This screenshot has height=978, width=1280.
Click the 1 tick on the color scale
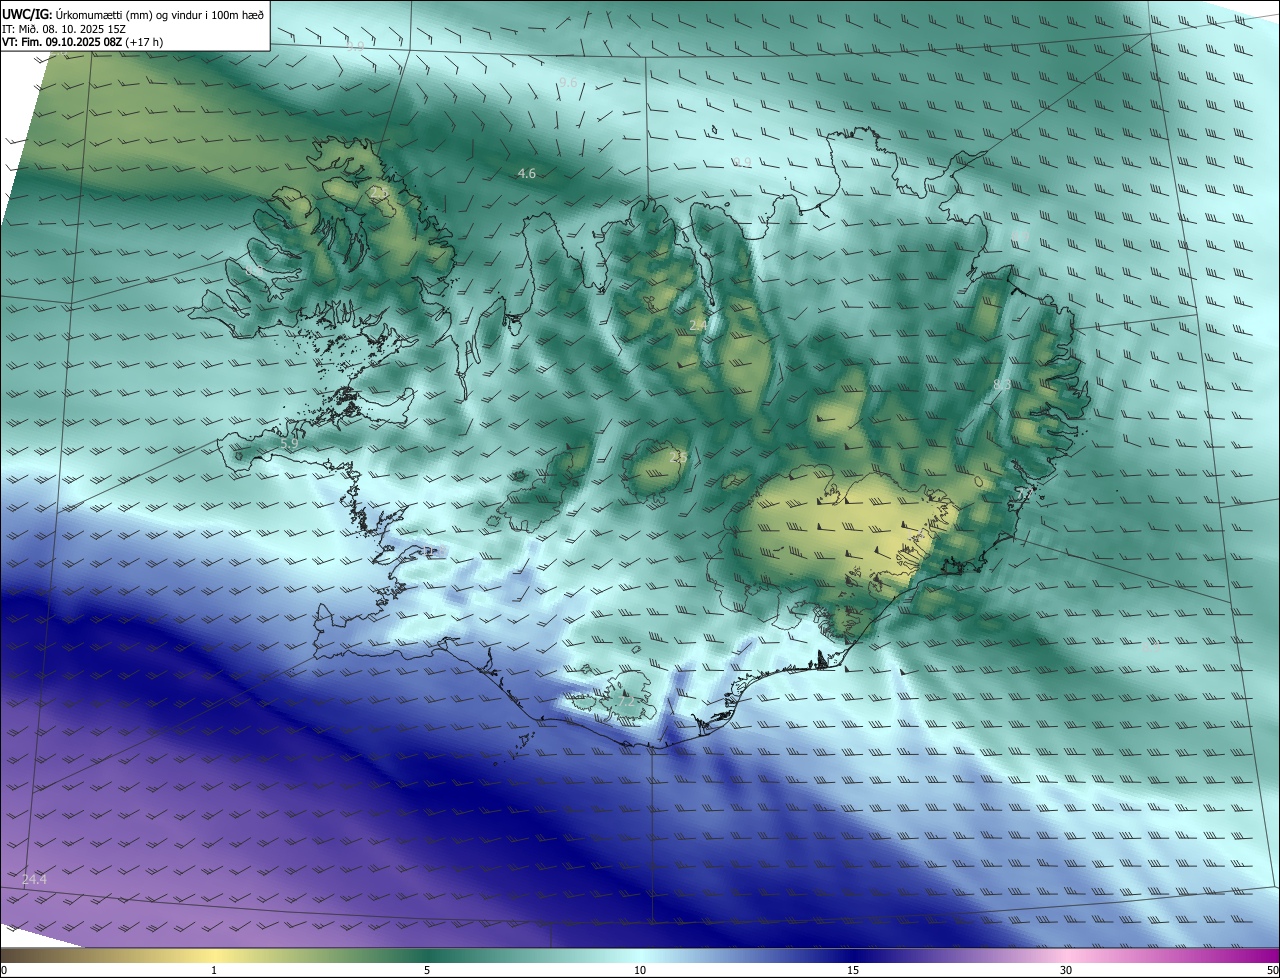(x=214, y=970)
